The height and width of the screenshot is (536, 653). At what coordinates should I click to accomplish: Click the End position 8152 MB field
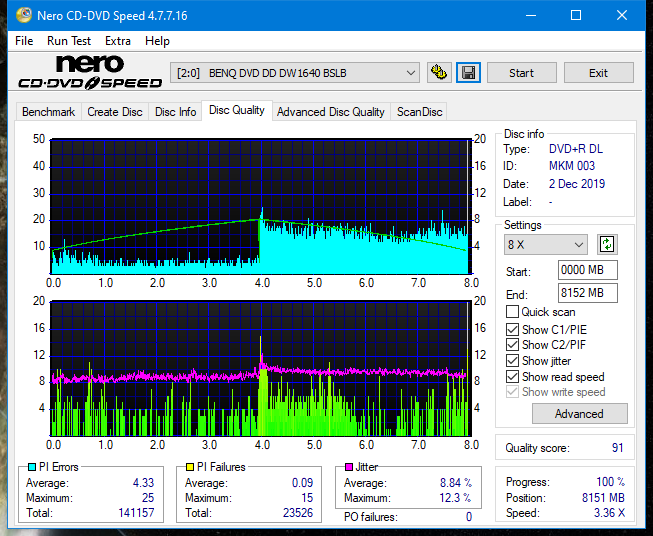coord(587,293)
